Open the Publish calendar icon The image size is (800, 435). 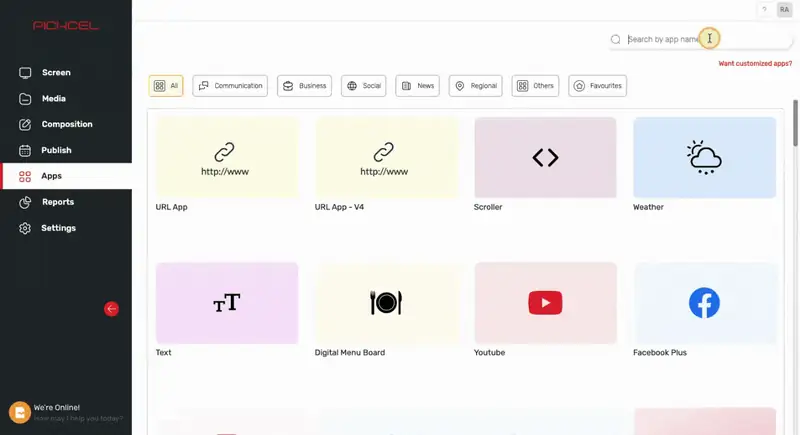(x=25, y=150)
